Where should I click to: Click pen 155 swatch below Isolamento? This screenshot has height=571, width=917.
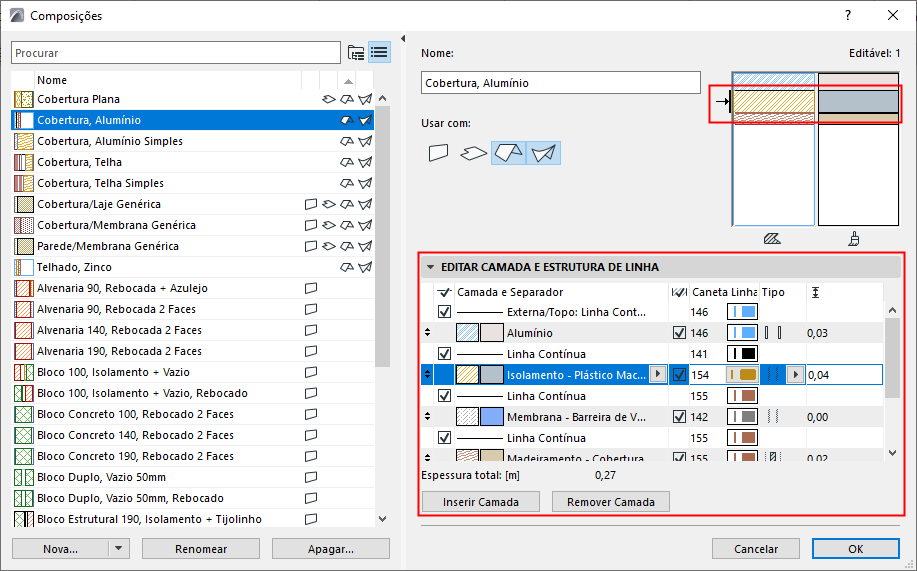coord(742,396)
